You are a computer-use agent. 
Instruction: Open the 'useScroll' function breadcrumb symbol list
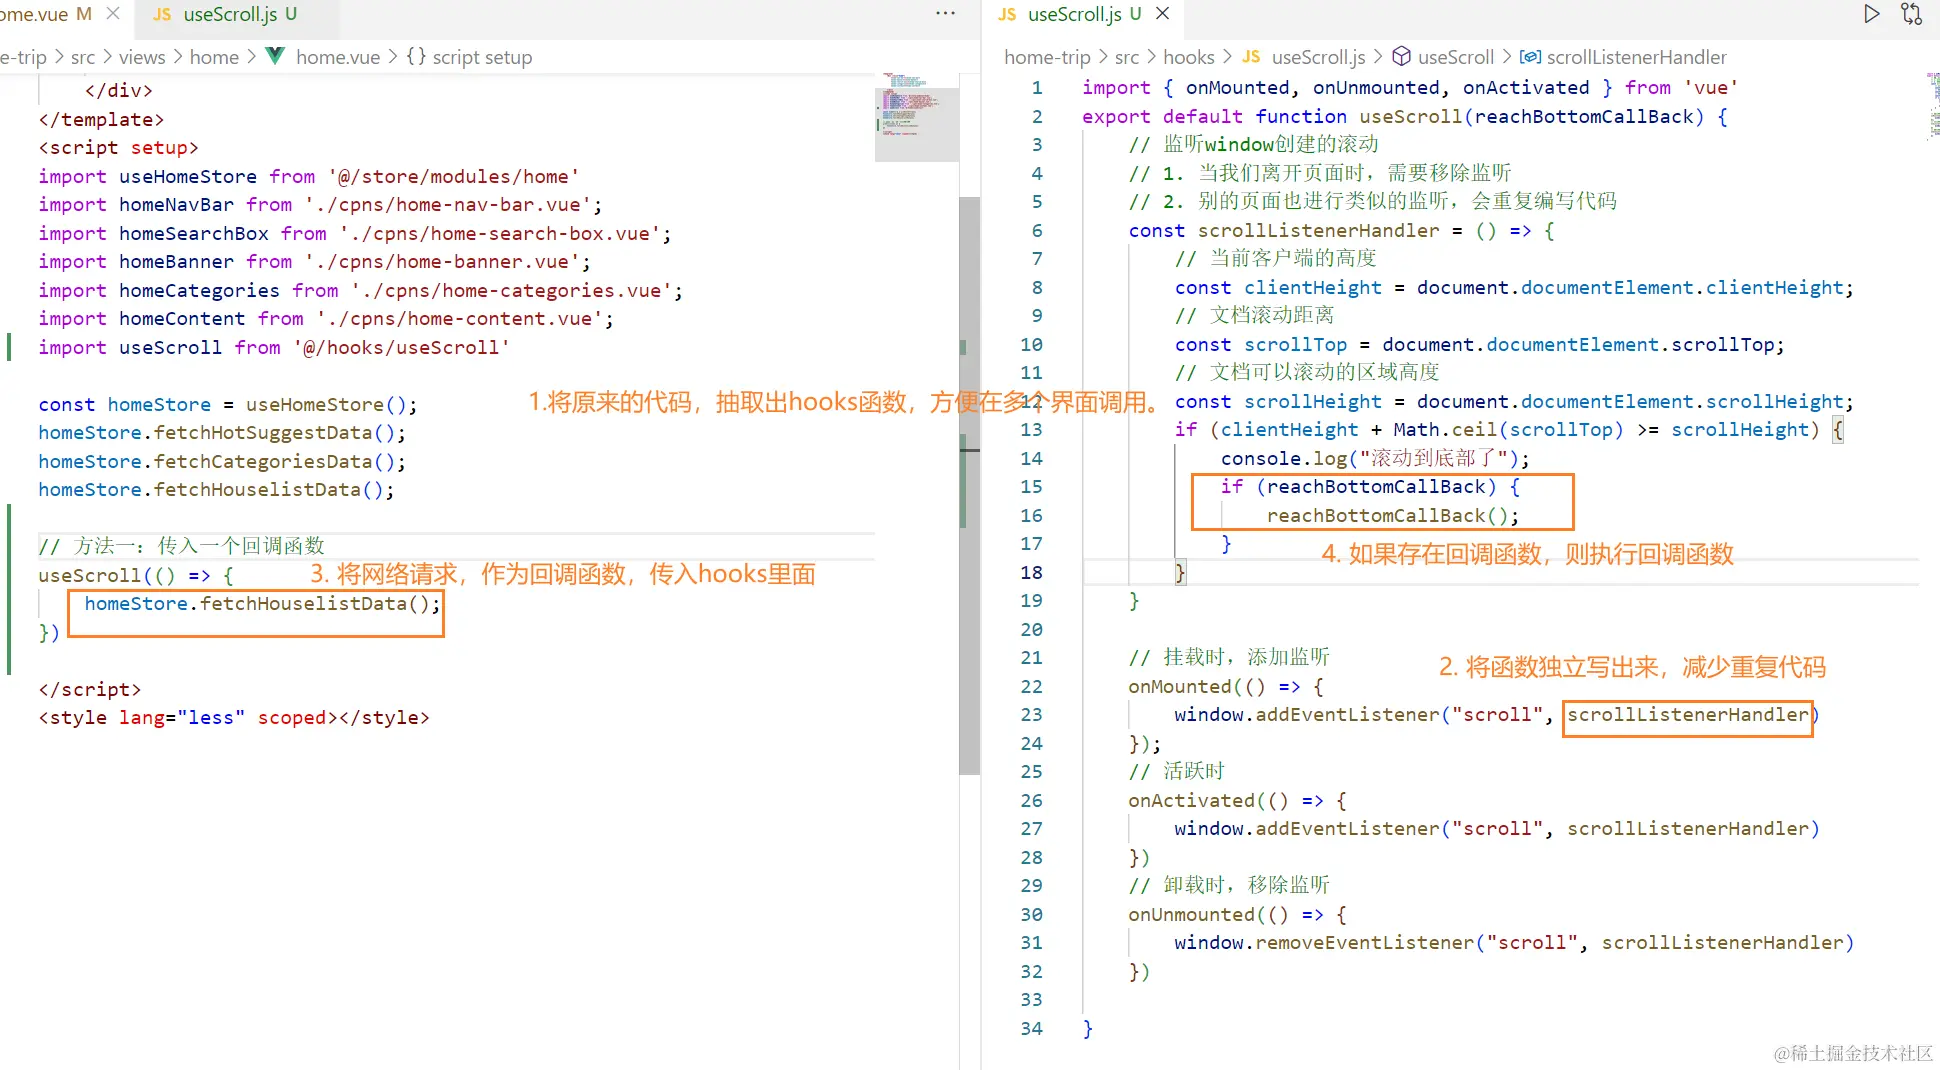tap(1456, 57)
